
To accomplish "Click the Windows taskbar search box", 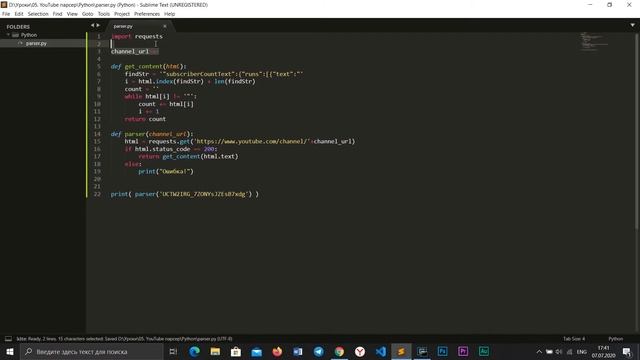I will point(91,351).
